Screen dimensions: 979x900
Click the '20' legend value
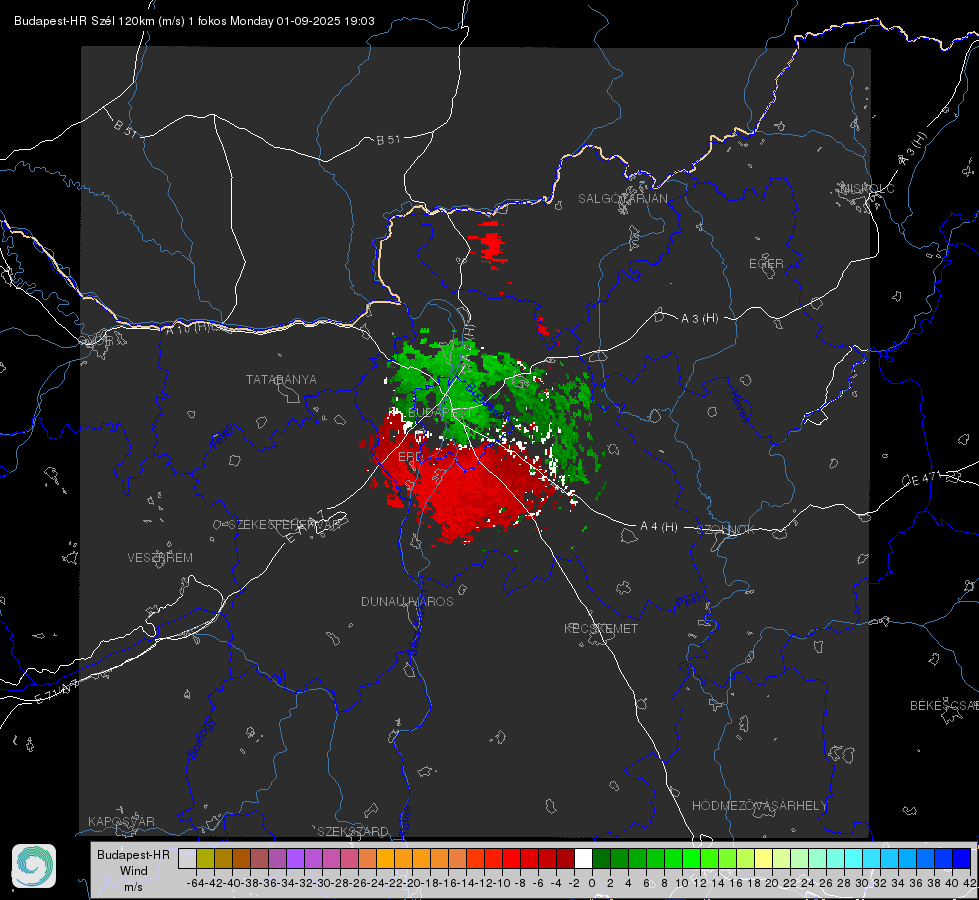[x=772, y=883]
